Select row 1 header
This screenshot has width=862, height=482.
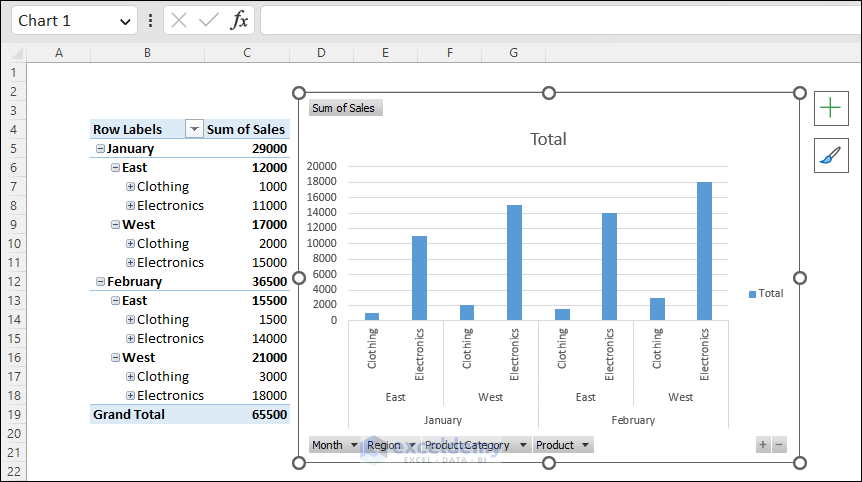13,73
